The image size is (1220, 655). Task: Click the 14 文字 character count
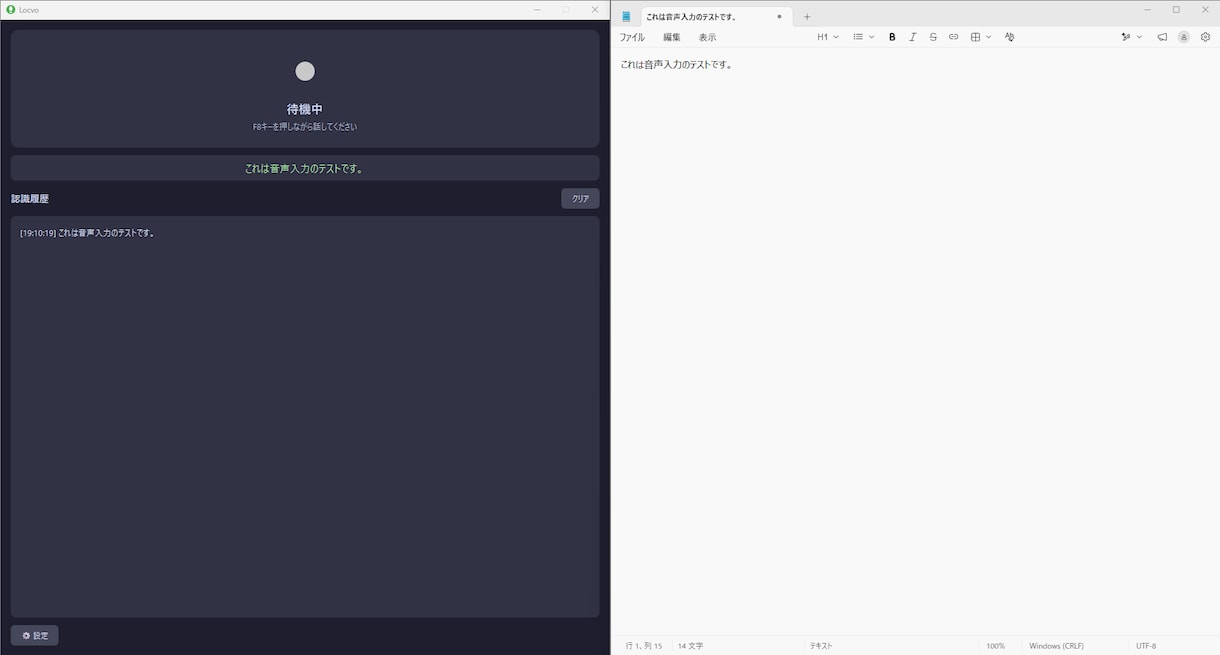(x=691, y=646)
